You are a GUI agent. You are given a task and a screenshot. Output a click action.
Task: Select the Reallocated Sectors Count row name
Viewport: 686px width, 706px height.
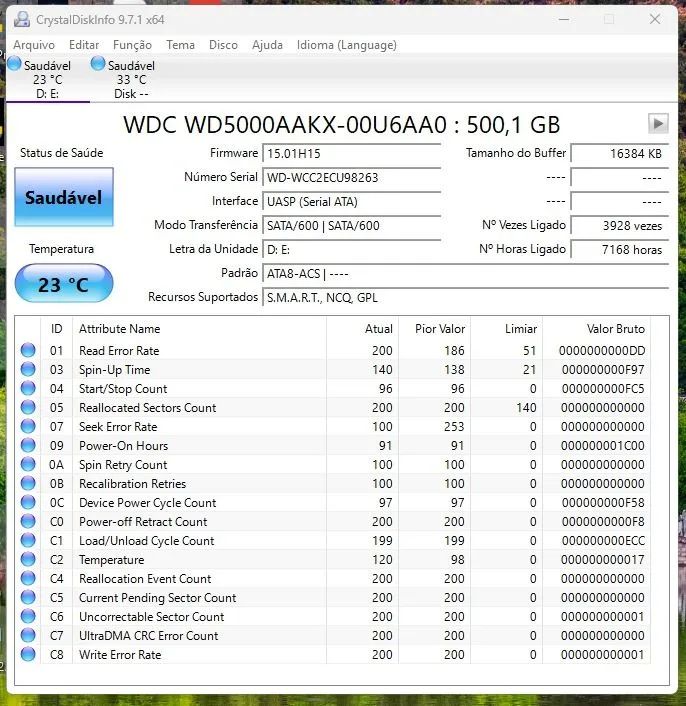click(148, 407)
